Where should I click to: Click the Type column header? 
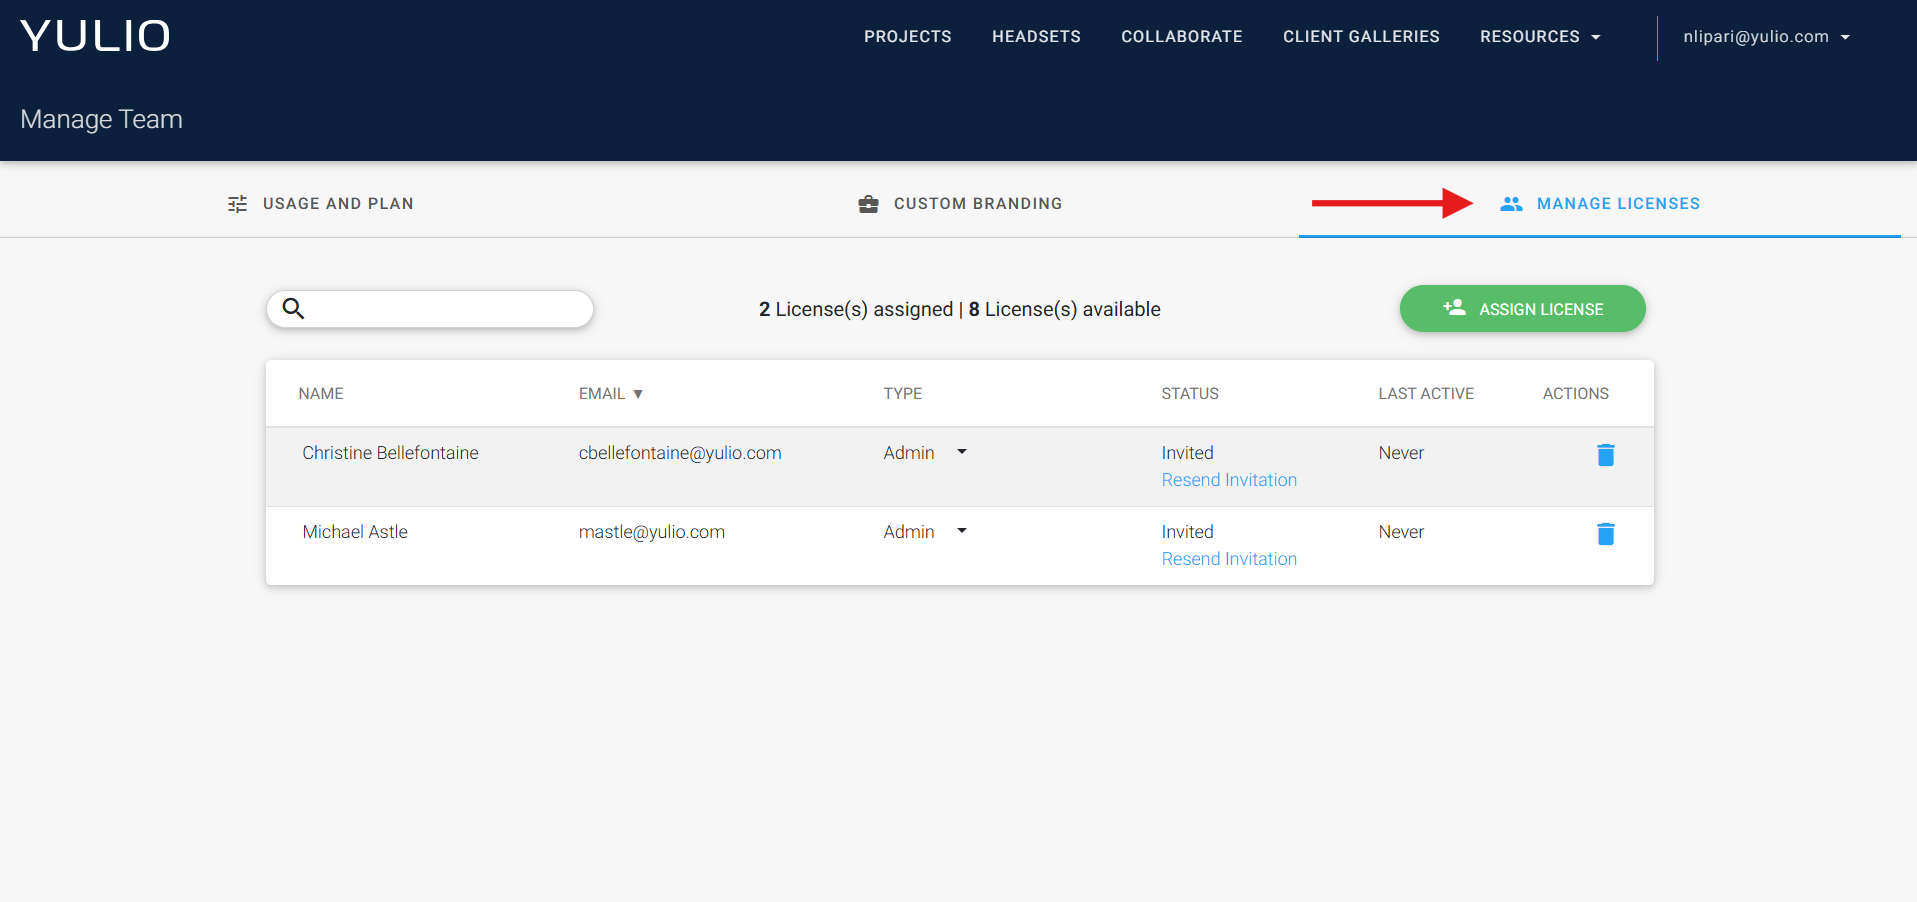903,394
